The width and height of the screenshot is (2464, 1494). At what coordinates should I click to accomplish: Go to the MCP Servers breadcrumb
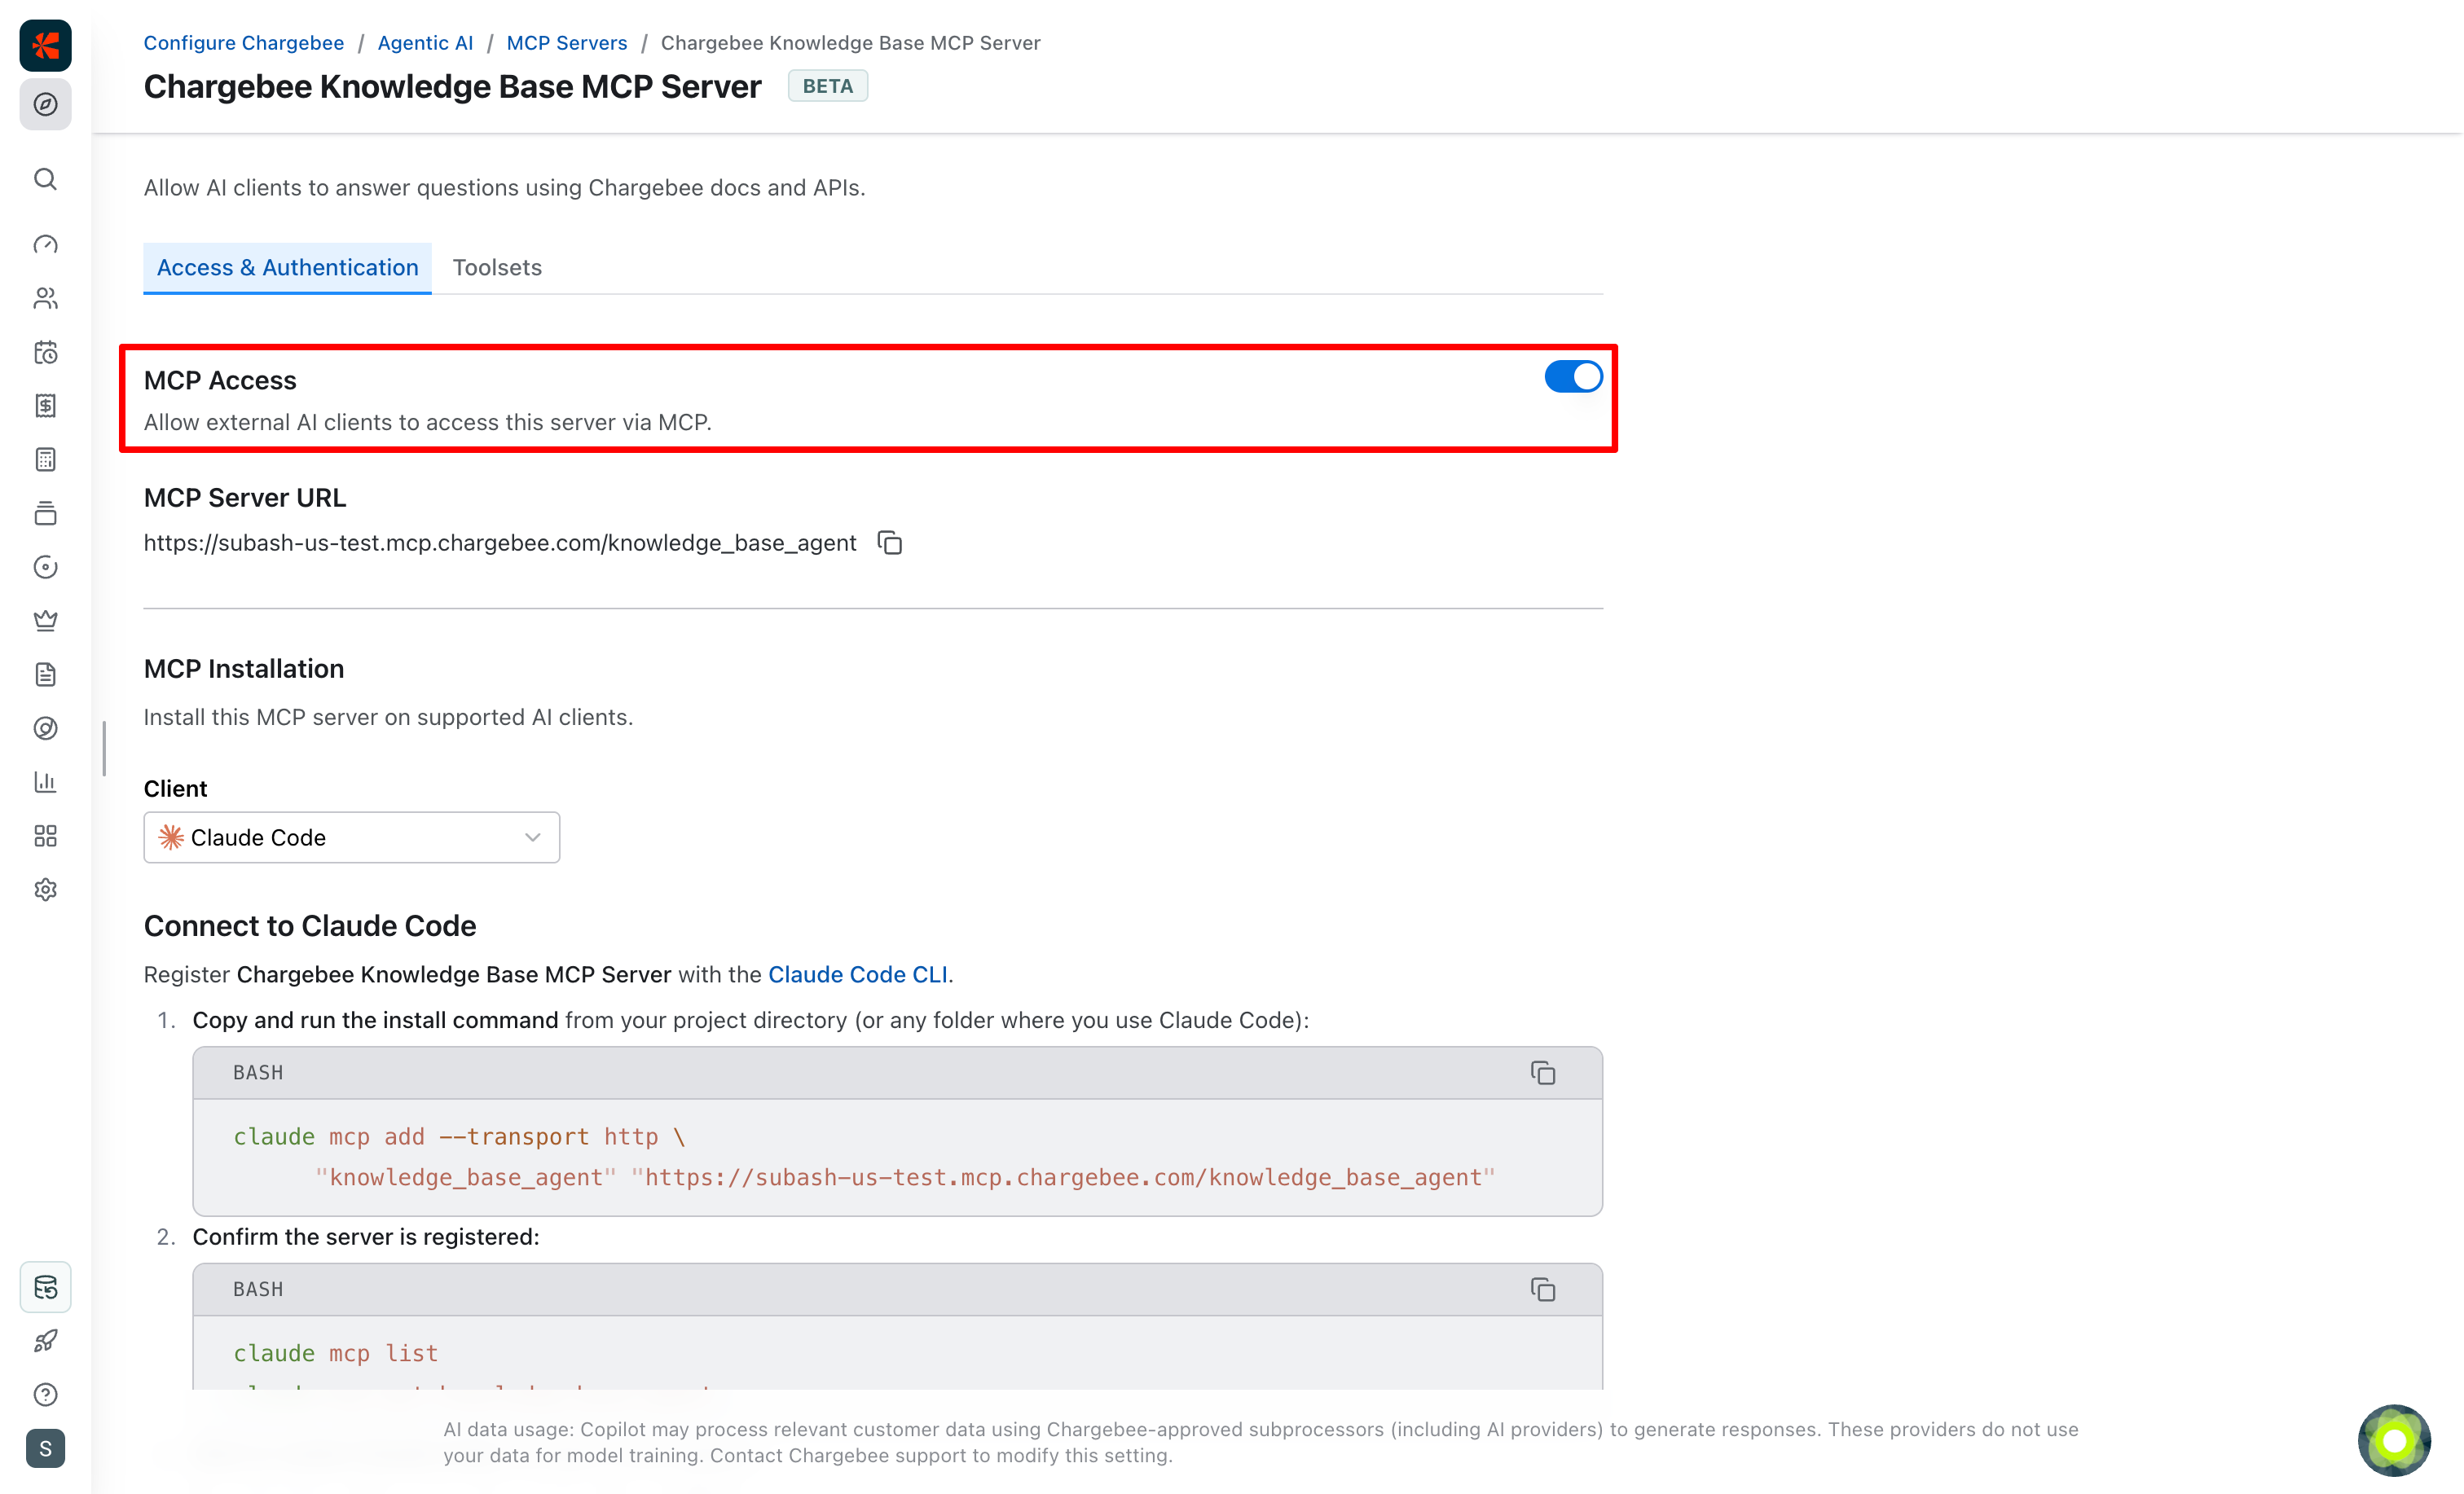click(x=567, y=43)
